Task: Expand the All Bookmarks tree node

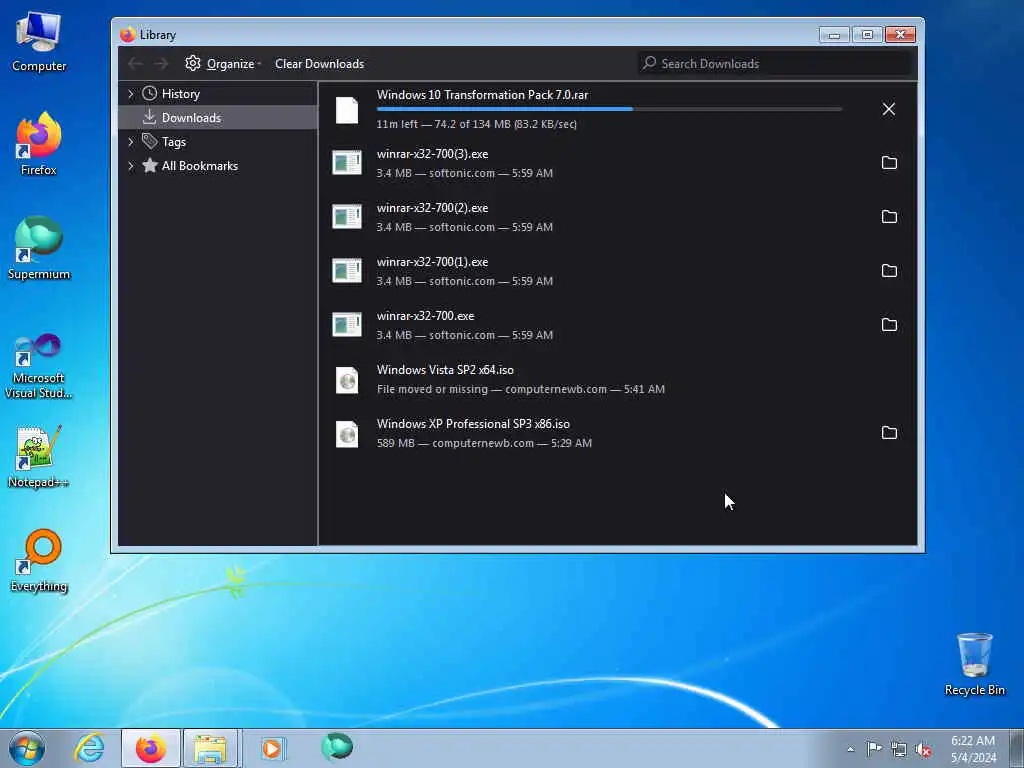Action: click(x=131, y=166)
